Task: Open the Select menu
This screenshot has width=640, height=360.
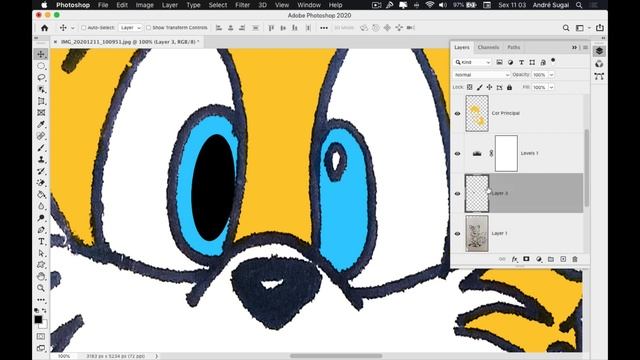Action: click(x=218, y=5)
